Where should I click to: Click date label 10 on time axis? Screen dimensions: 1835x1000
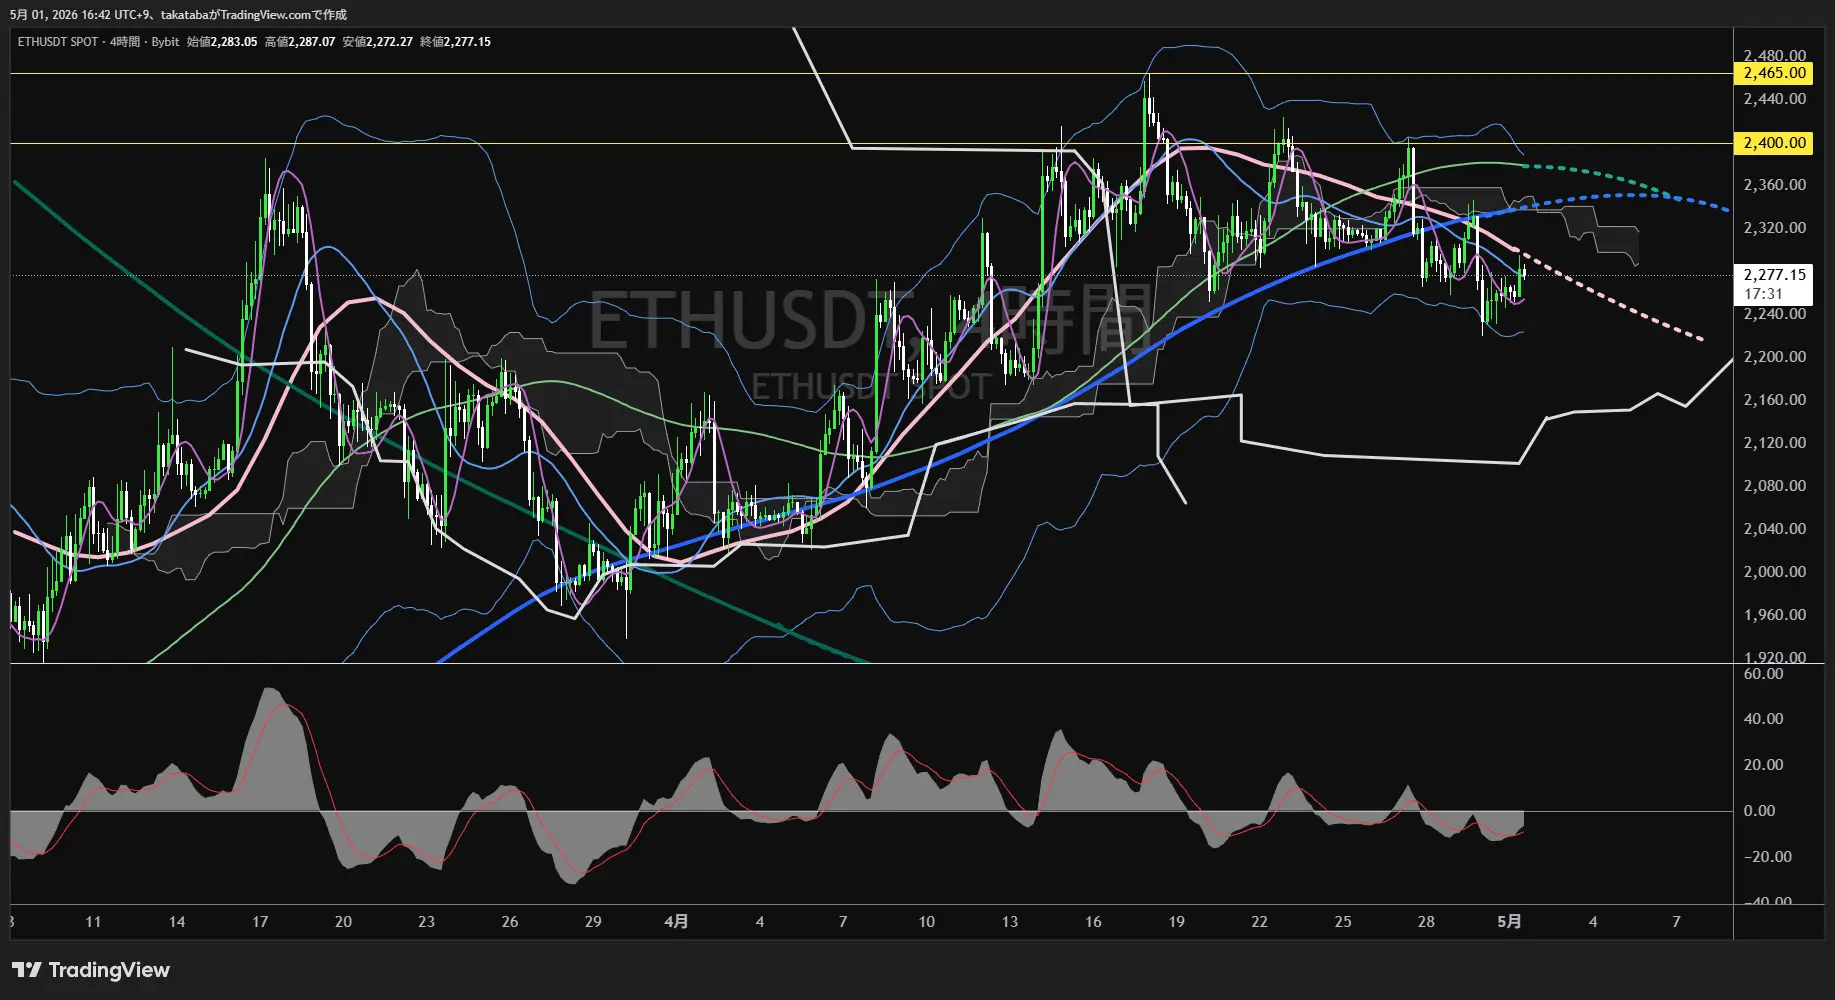click(x=927, y=922)
